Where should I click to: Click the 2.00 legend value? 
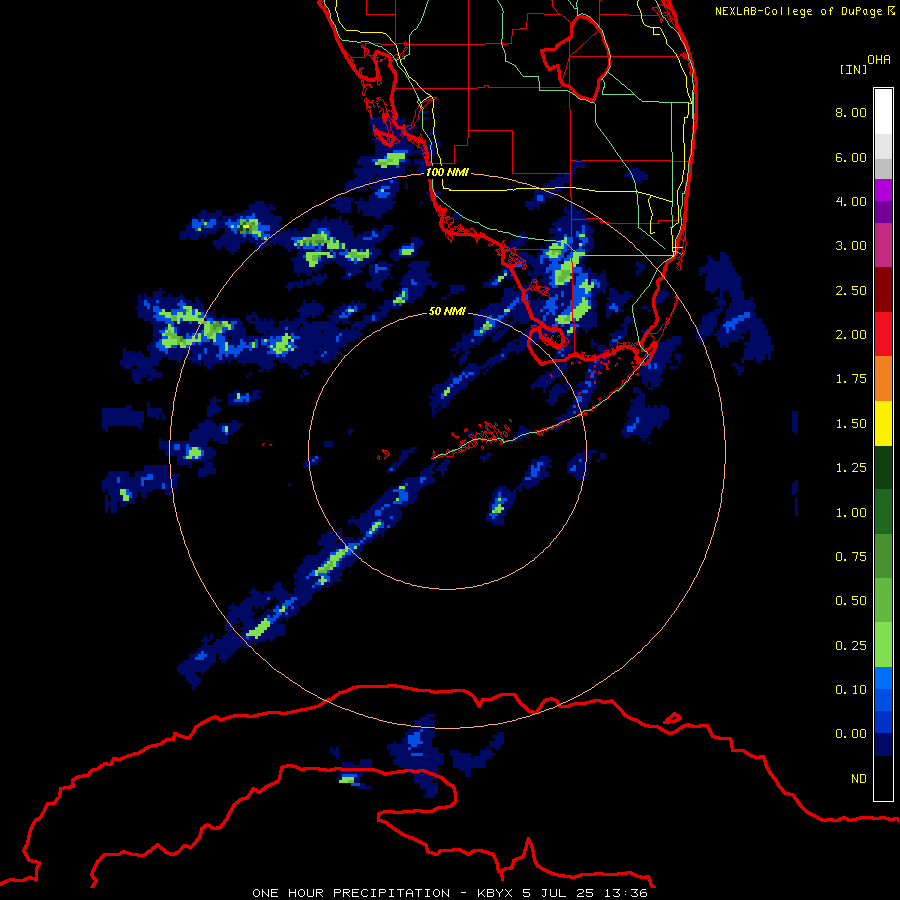(x=851, y=335)
